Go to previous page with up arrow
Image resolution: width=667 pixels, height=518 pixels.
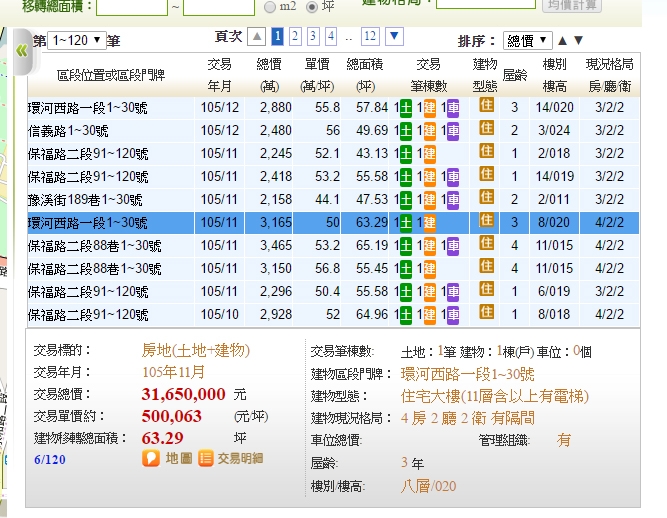pos(258,37)
